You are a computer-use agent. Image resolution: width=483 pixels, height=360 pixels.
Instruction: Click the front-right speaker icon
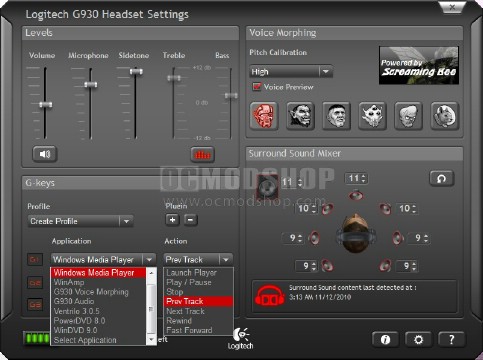(x=385, y=209)
